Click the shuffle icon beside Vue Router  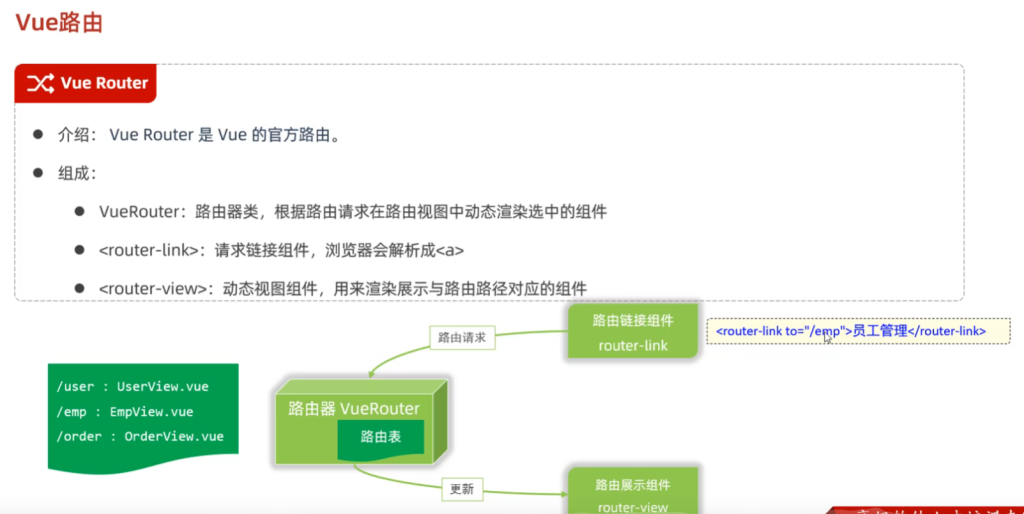click(x=40, y=83)
